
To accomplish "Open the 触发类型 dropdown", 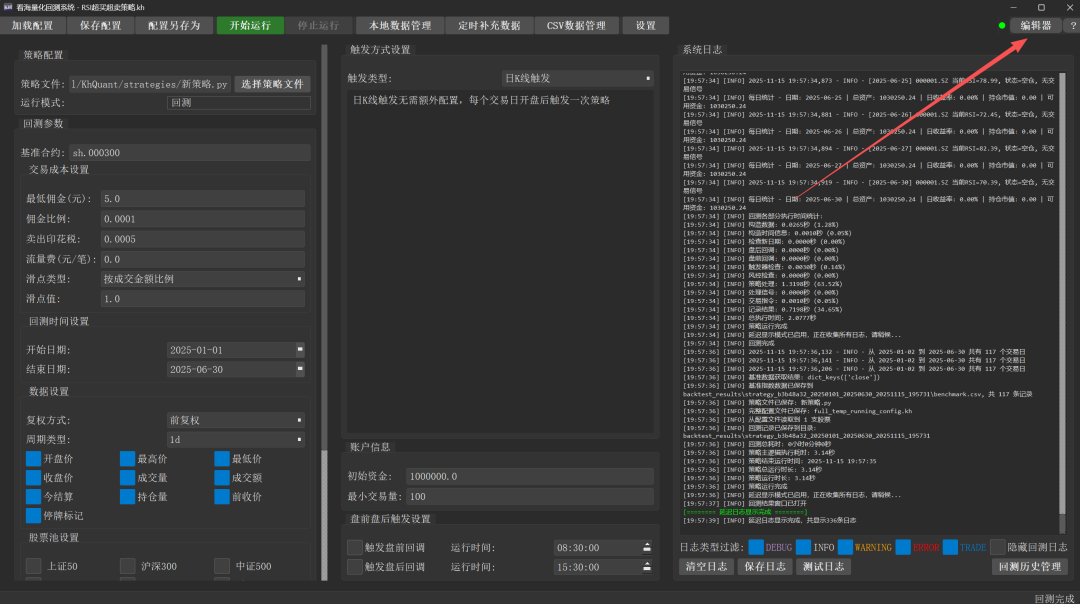I will 577,79.
